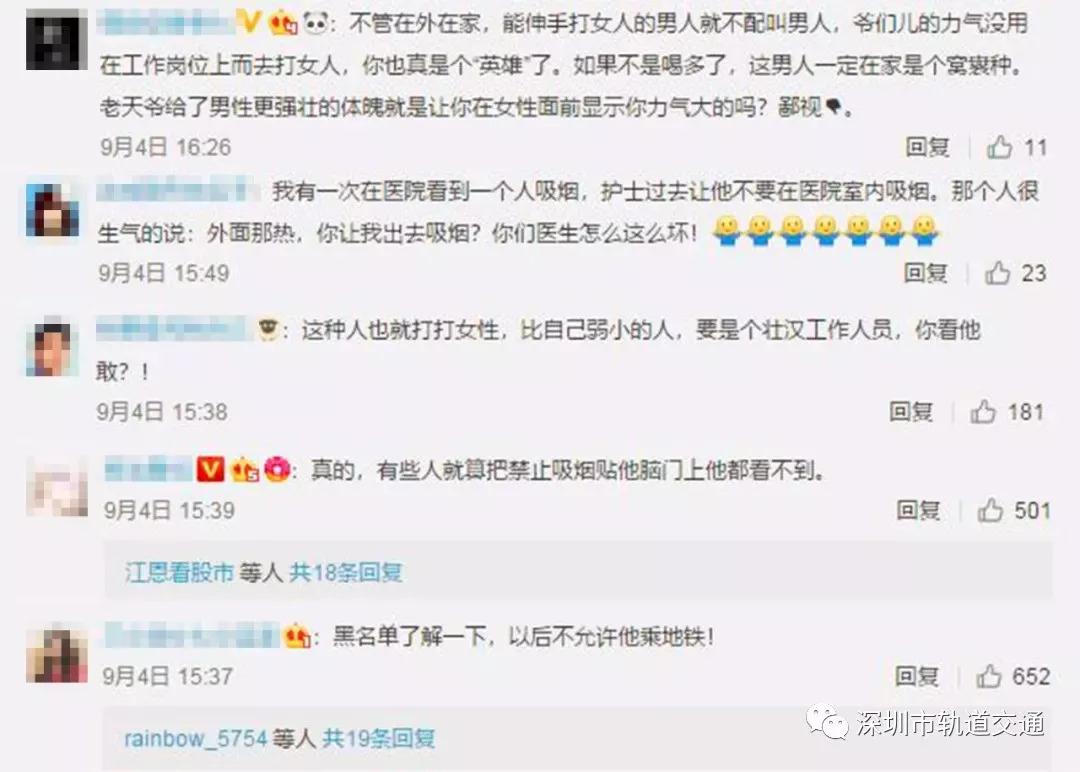Like the comment with 501 likes

pos(990,510)
